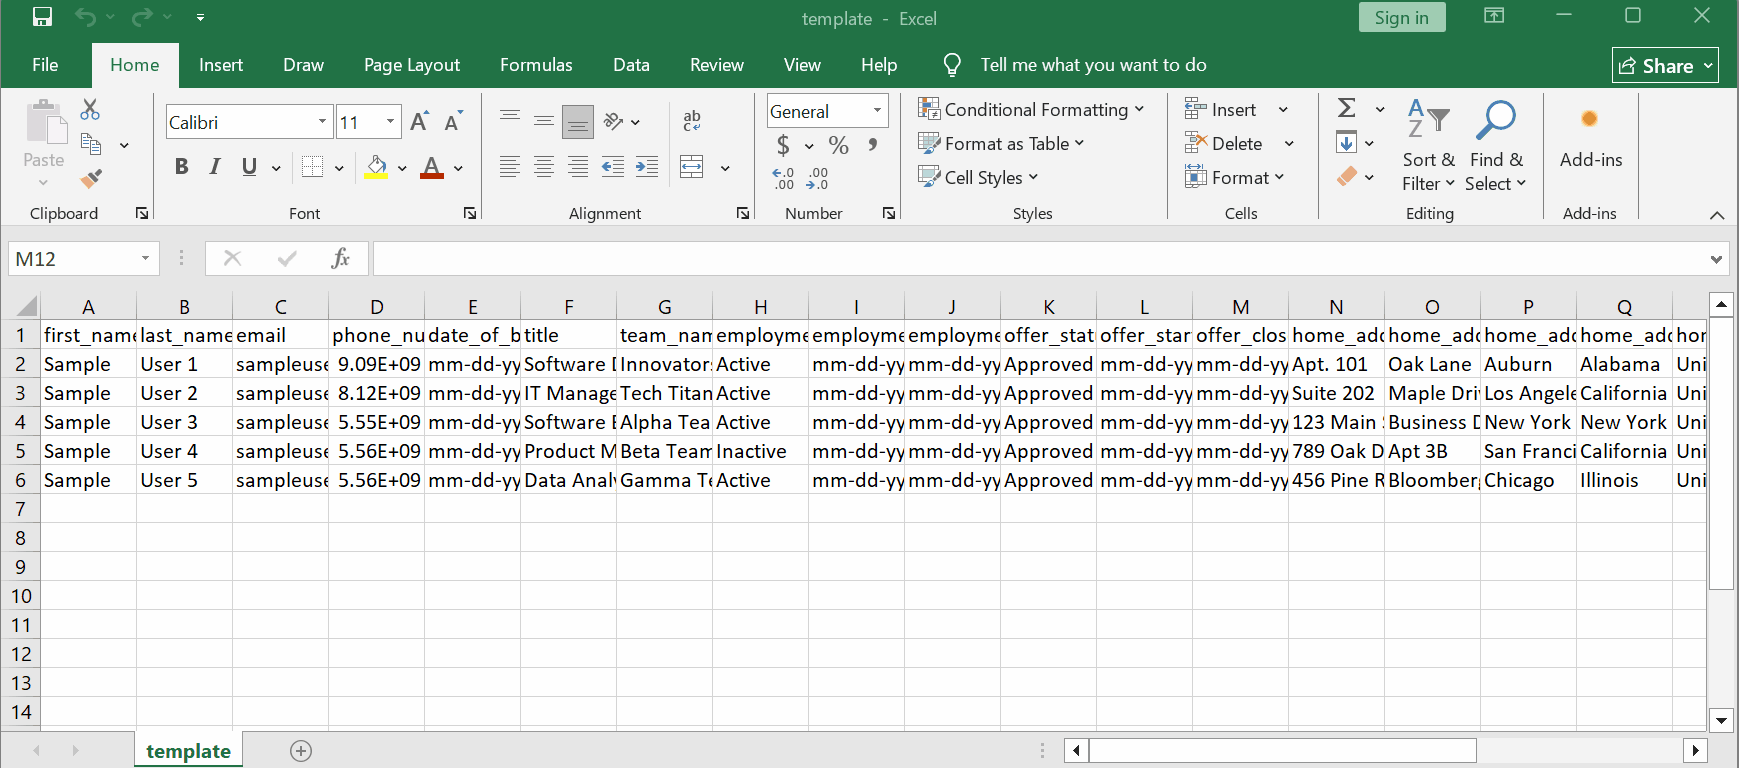1739x768 pixels.
Task: Apply yellow fill color bucket
Action: point(376,167)
